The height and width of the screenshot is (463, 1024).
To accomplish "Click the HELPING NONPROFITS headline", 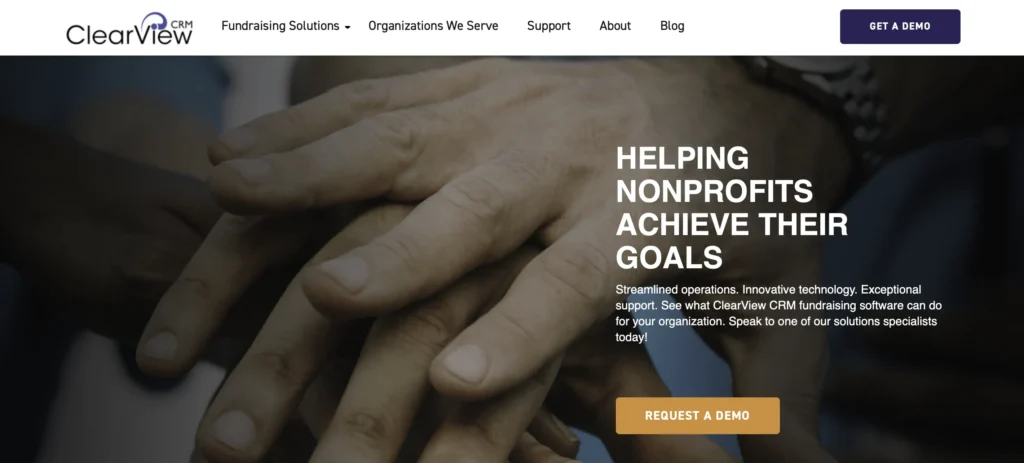I will point(714,175).
